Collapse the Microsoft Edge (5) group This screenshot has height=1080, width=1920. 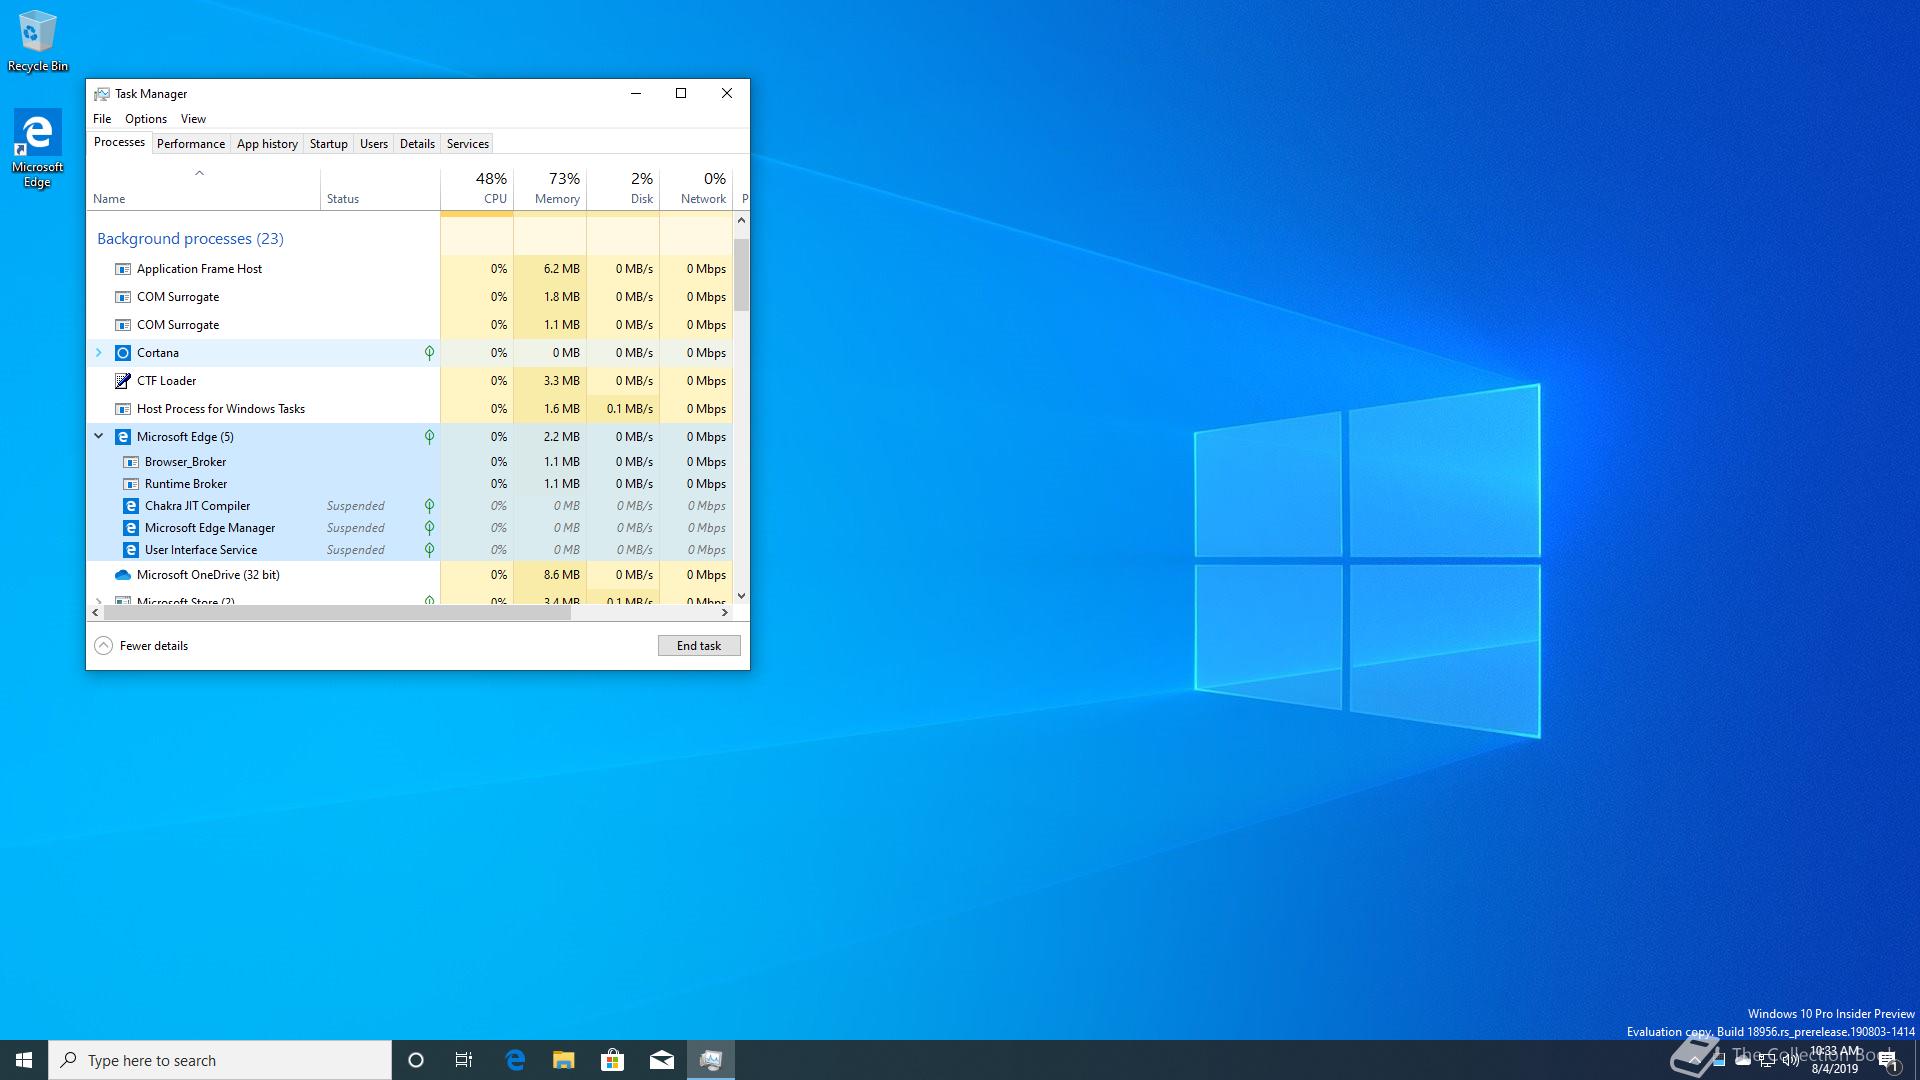[x=98, y=437]
